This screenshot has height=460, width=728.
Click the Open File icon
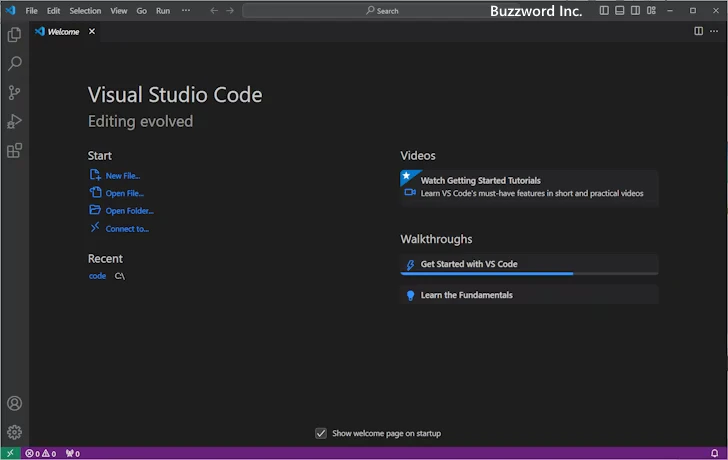point(95,192)
